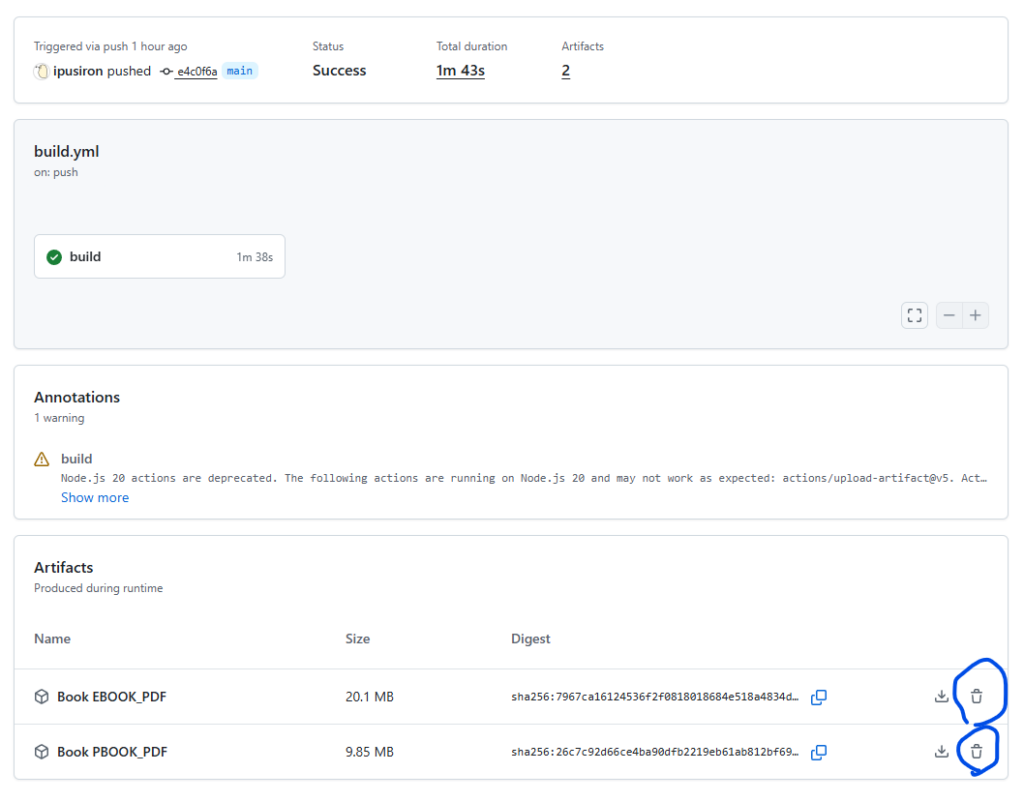This screenshot has width=1024, height=802.
Task: Click the Book PBOOK_PDF artifact name
Action: (x=111, y=752)
